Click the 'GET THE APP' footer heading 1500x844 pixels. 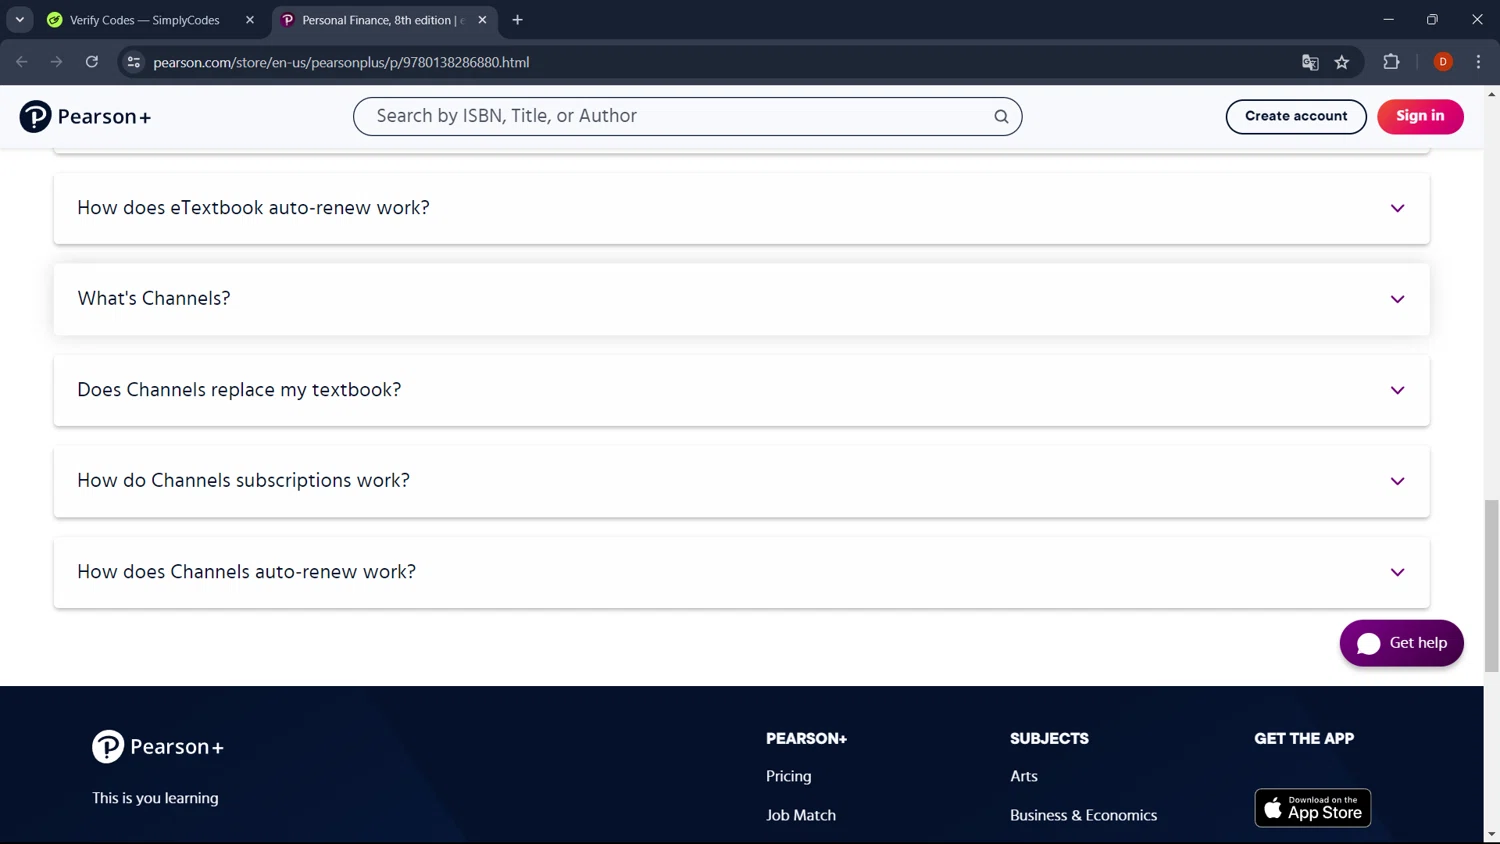tap(1304, 738)
